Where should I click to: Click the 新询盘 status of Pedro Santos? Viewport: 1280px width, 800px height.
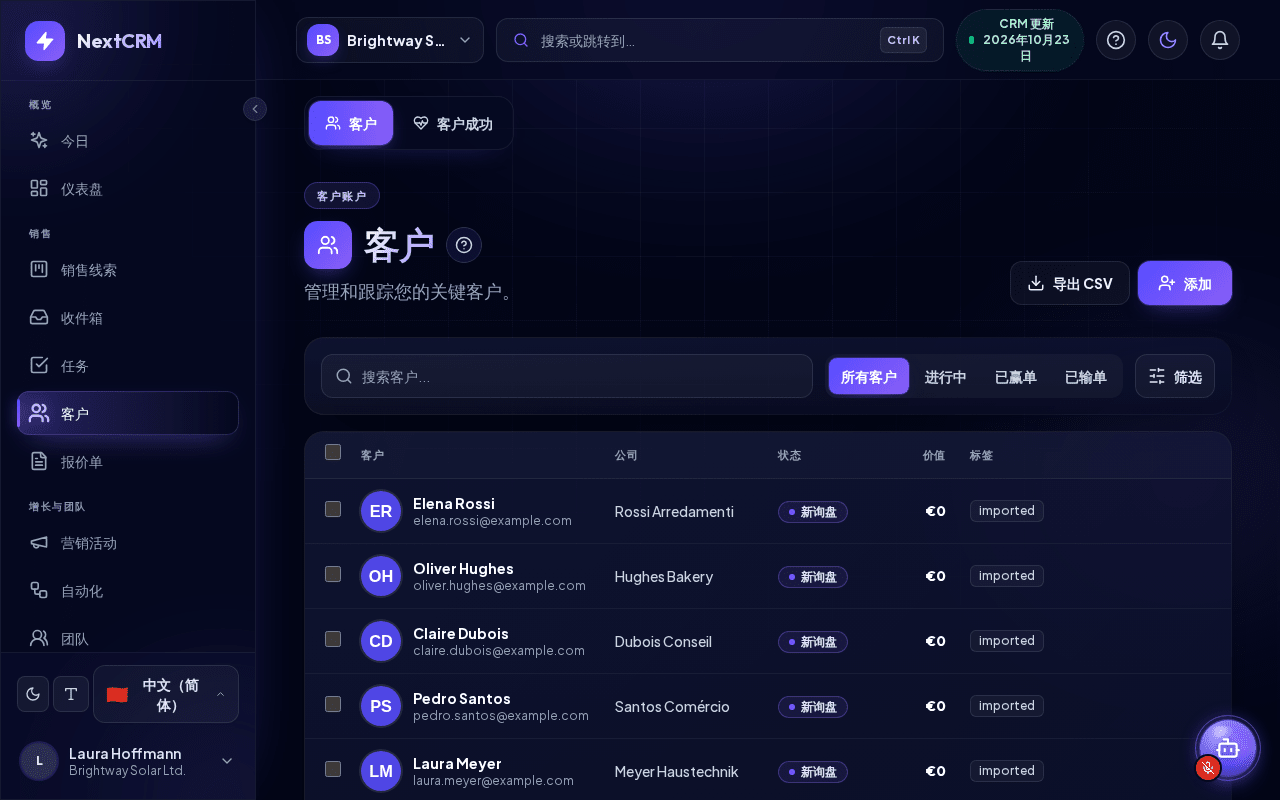click(x=813, y=707)
